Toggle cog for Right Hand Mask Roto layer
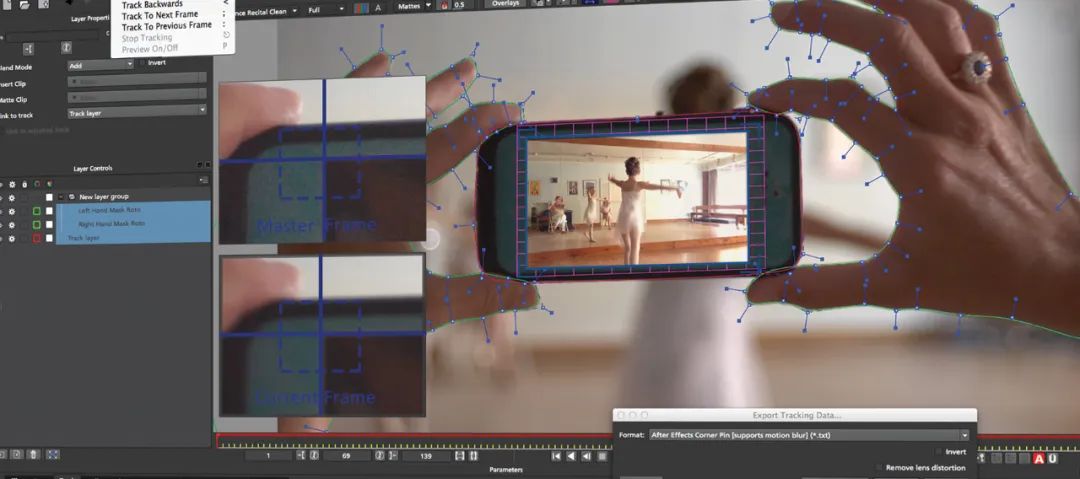Screen dimensions: 1080x479 (12, 225)
